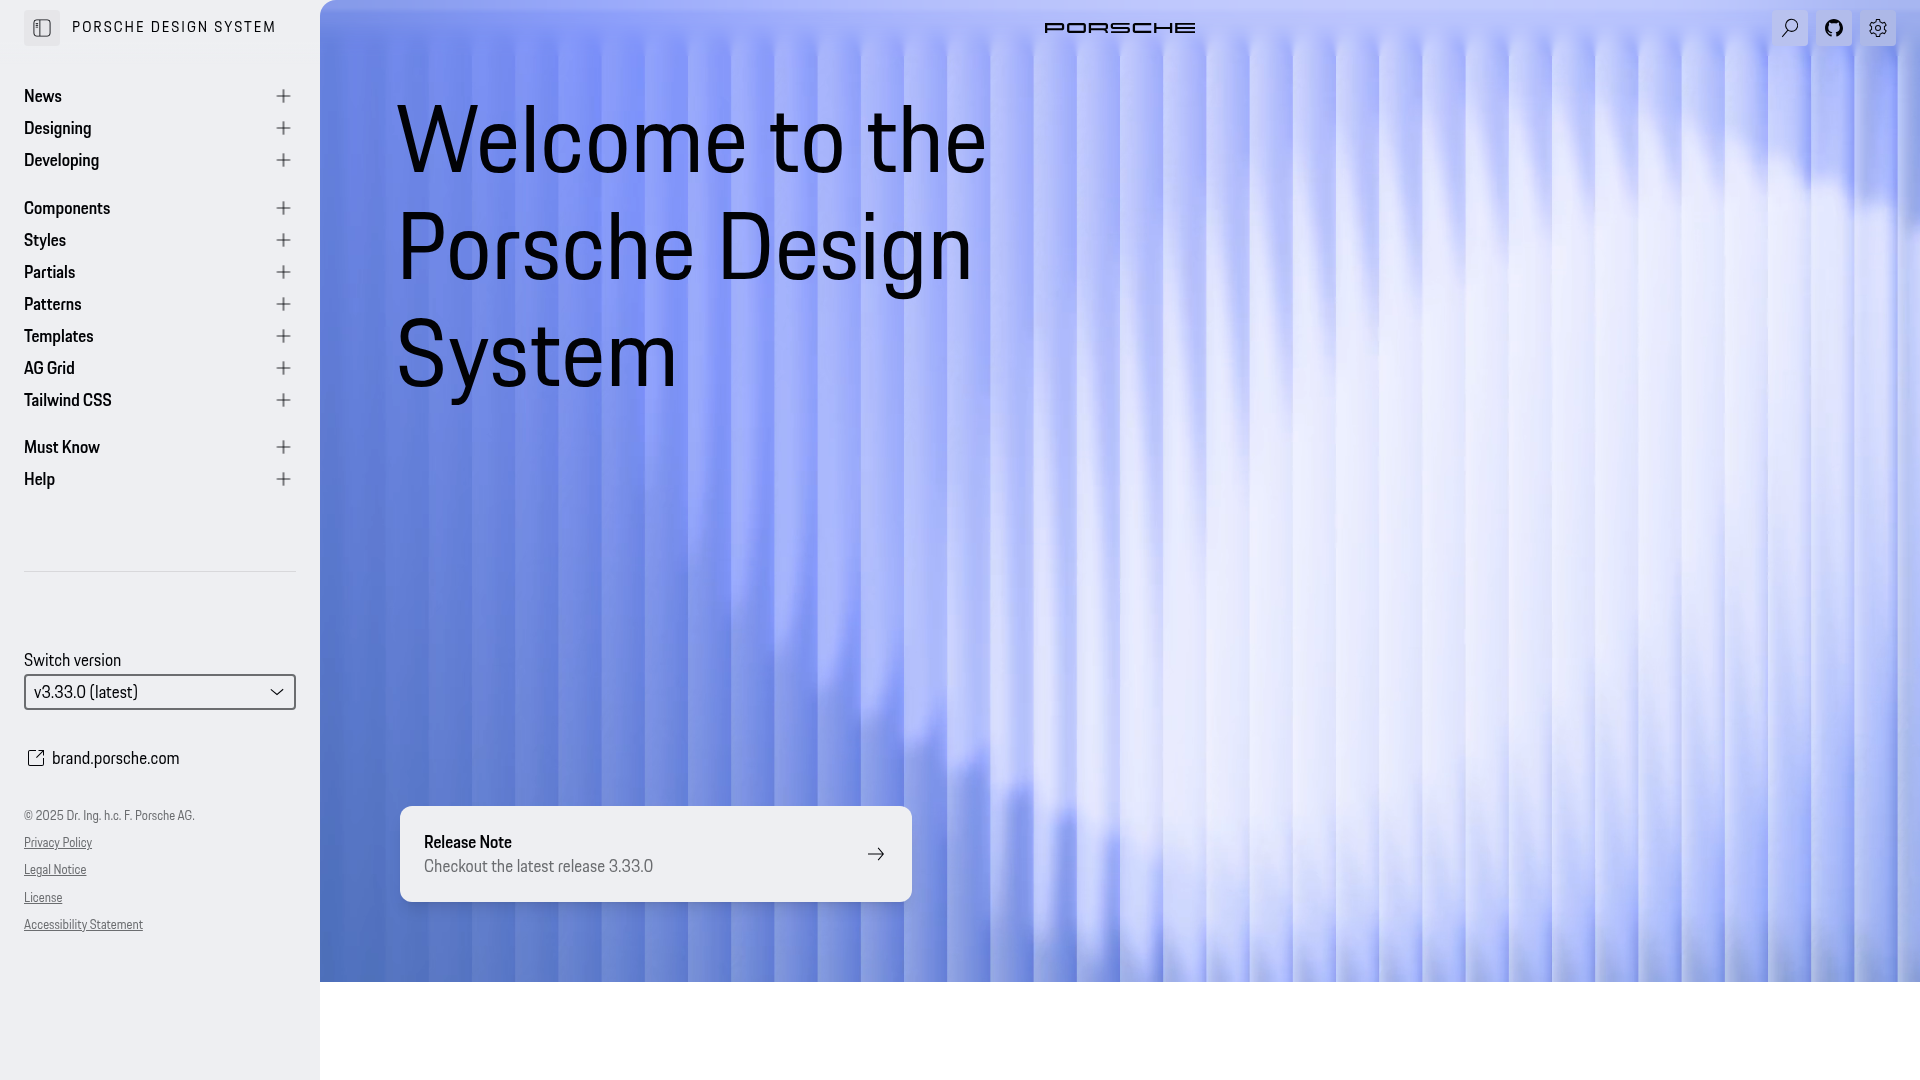Open the brand.porsche.com link
This screenshot has width=1920, height=1080.
(x=116, y=758)
